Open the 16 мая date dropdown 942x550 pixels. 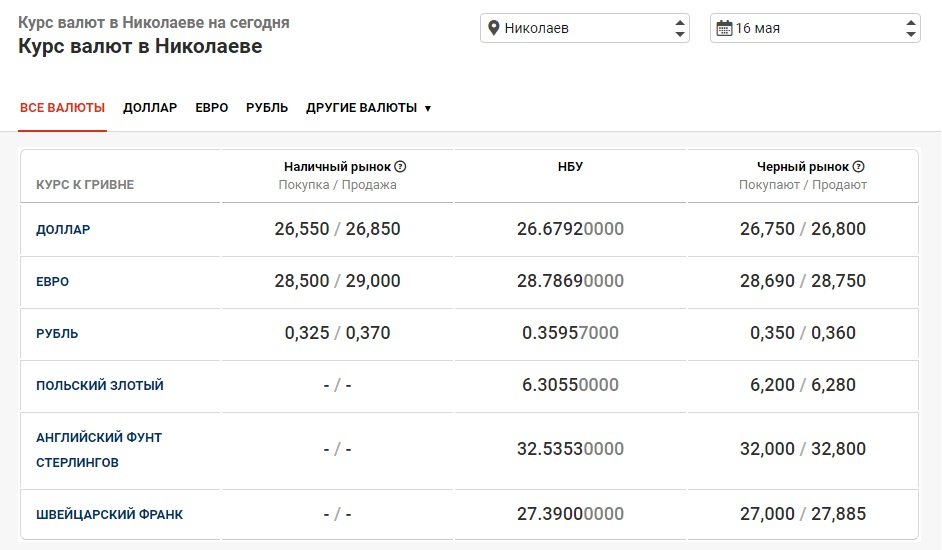pyautogui.click(x=815, y=28)
